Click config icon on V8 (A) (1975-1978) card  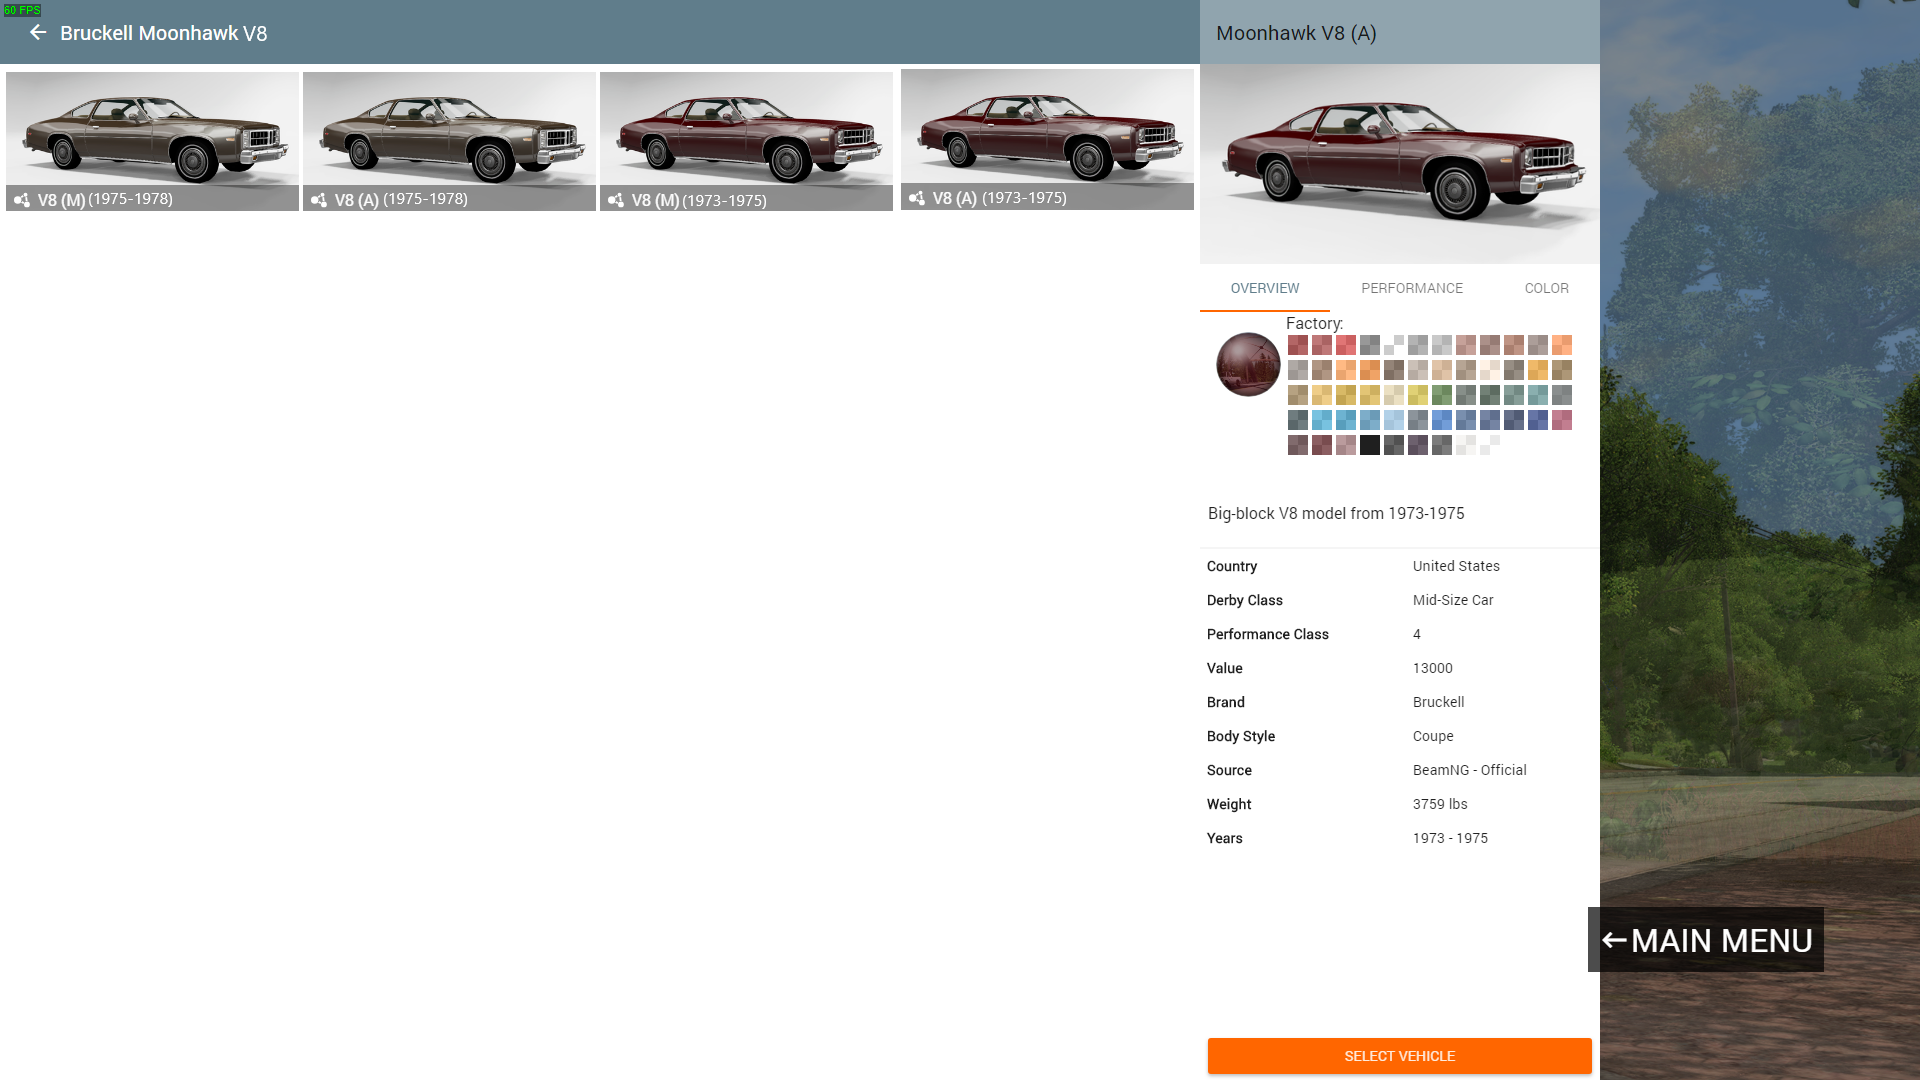(x=319, y=200)
